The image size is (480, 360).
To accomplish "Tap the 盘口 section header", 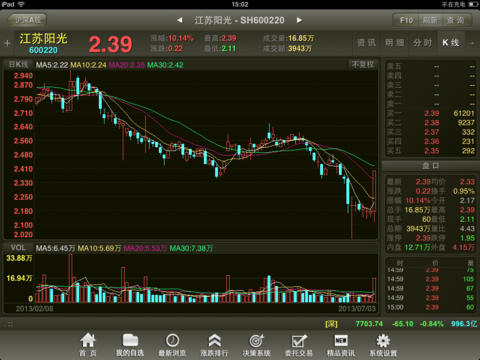I will (431, 166).
